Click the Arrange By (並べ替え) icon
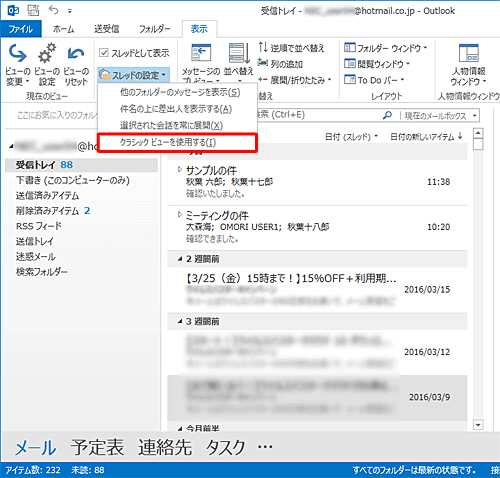 [239, 53]
